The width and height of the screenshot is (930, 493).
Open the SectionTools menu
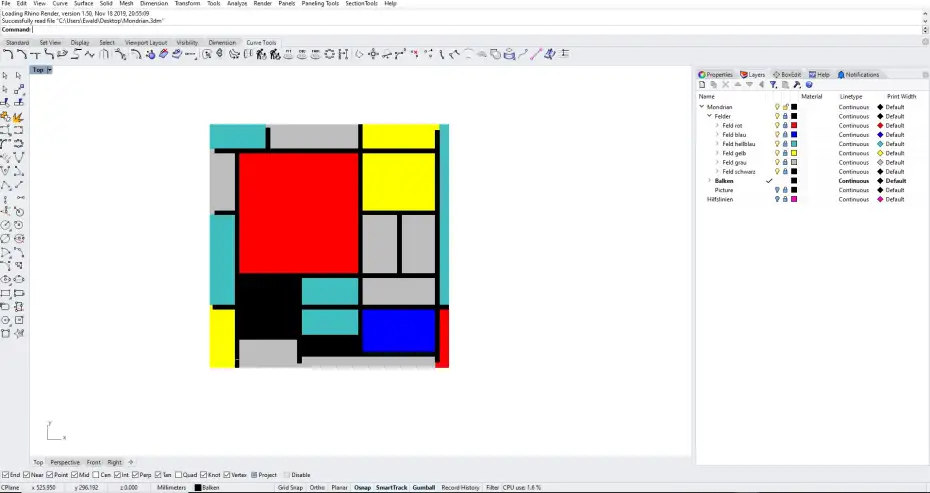tap(361, 4)
